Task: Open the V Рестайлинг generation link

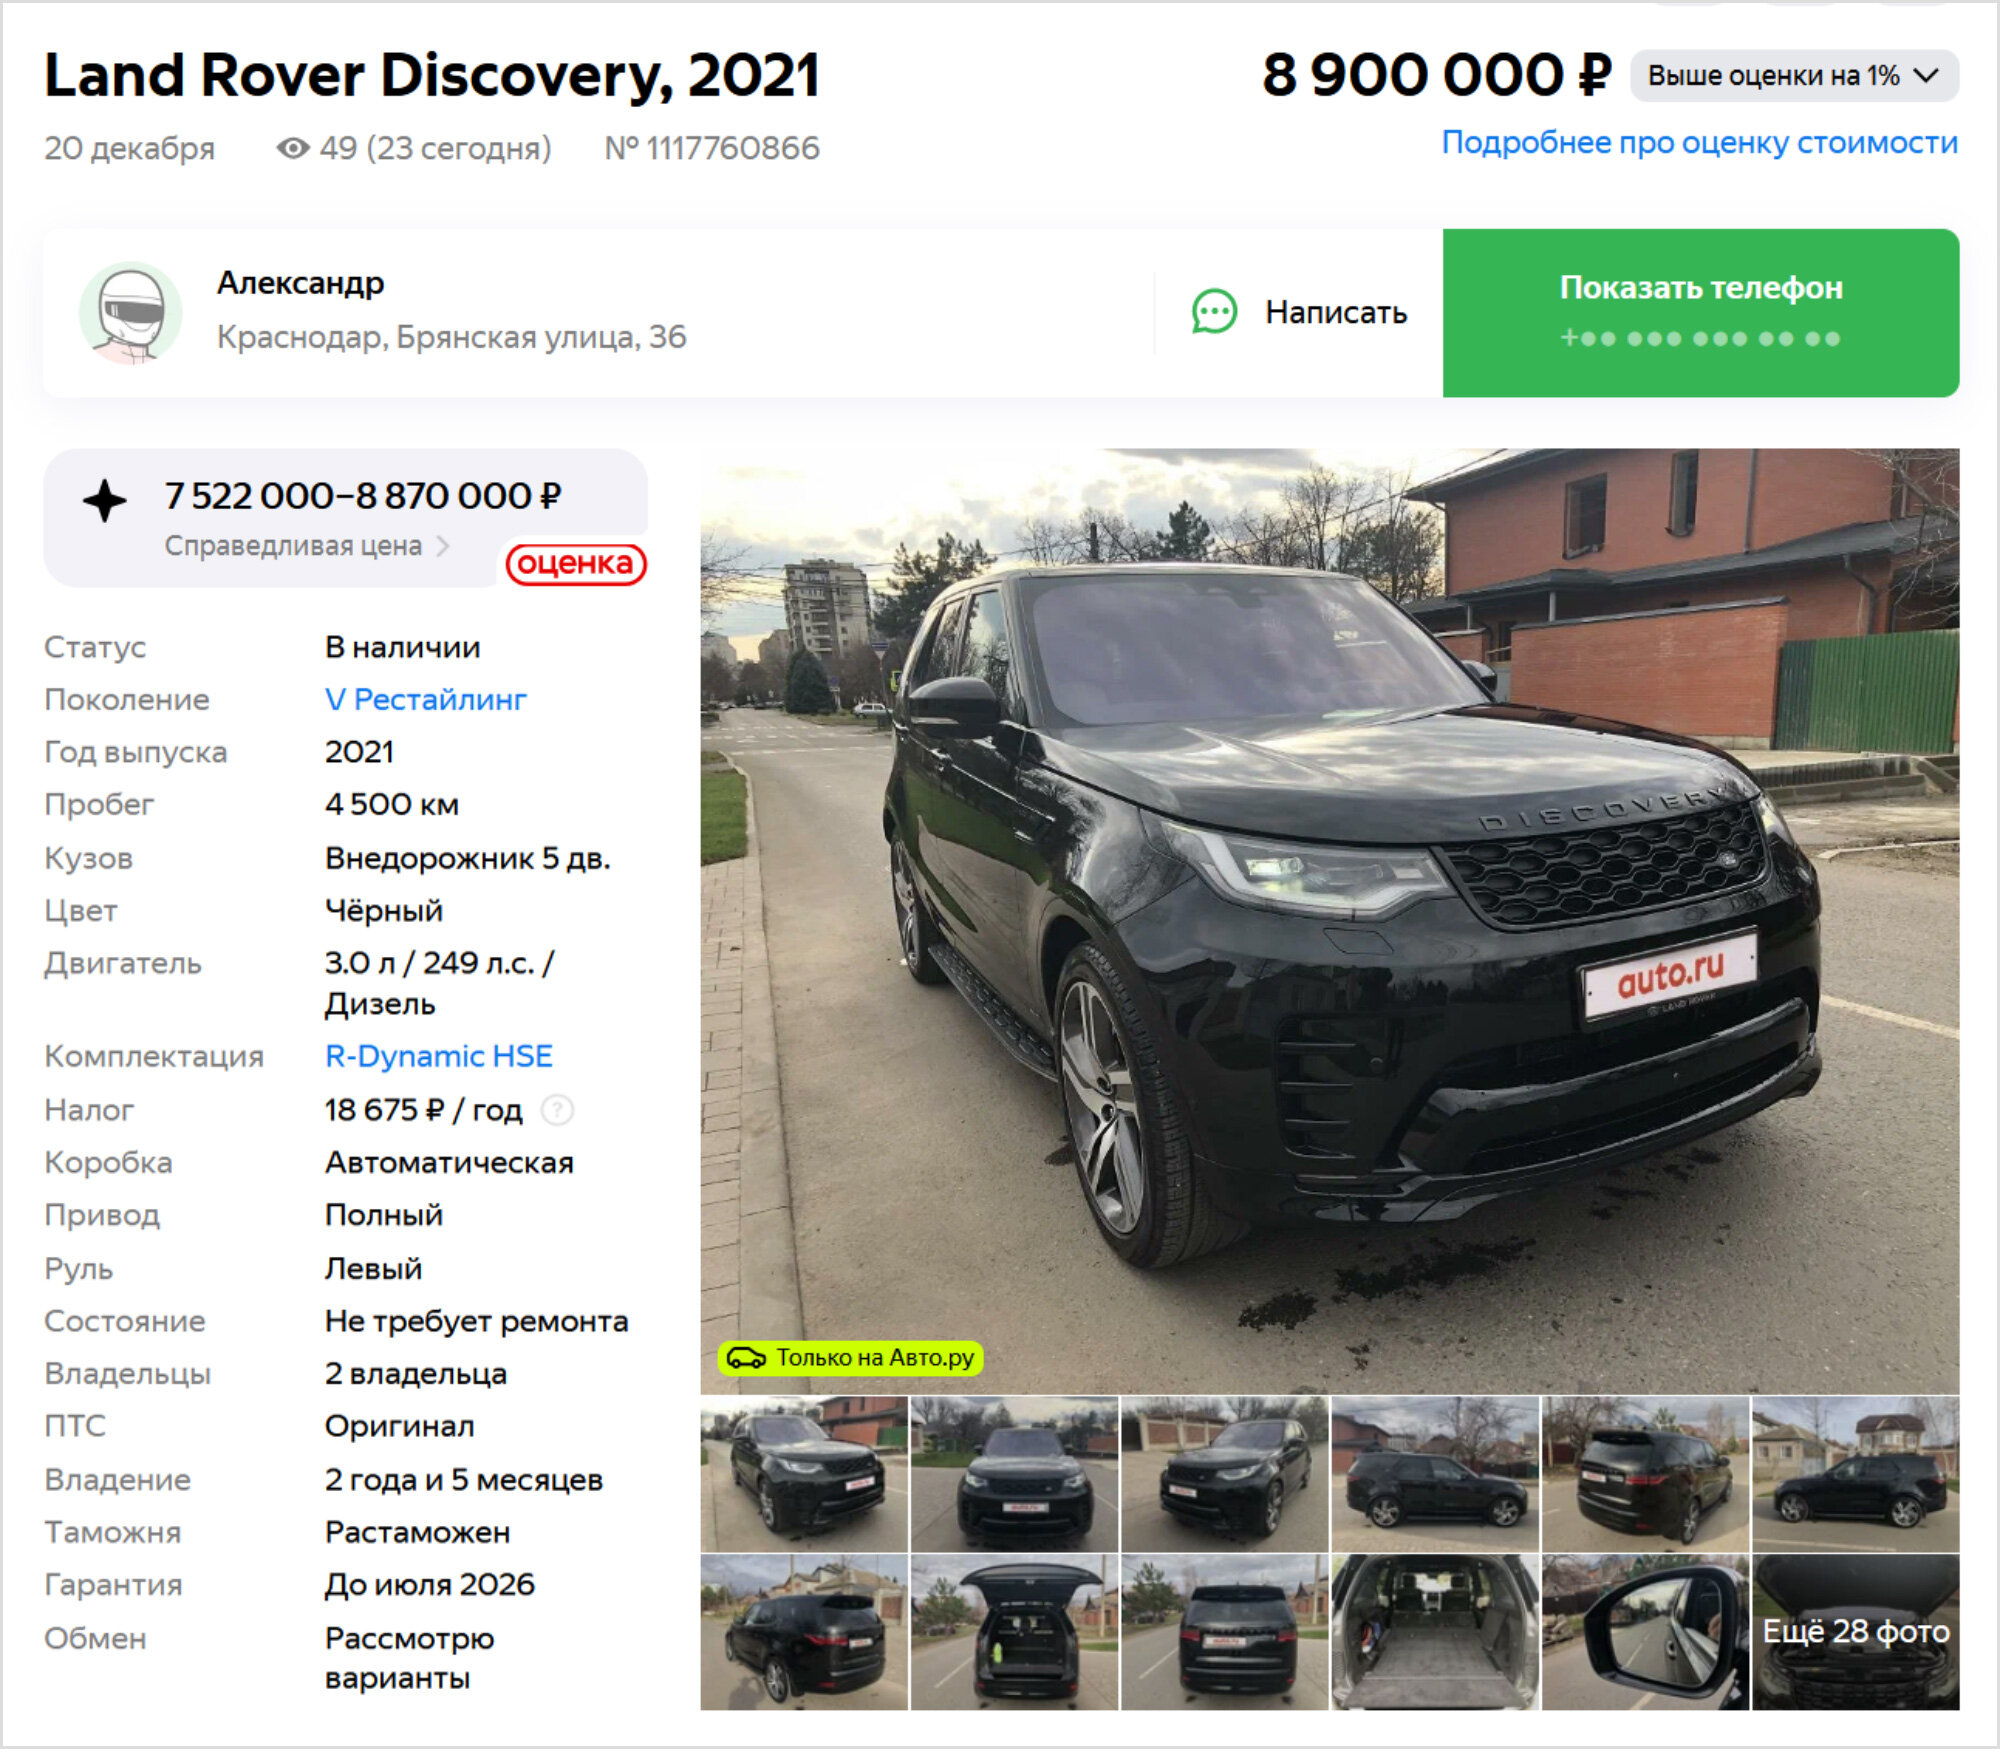Action: 425,700
